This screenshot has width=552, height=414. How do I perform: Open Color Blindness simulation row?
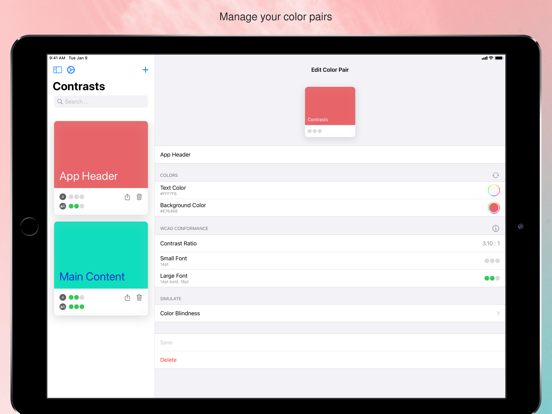point(330,313)
